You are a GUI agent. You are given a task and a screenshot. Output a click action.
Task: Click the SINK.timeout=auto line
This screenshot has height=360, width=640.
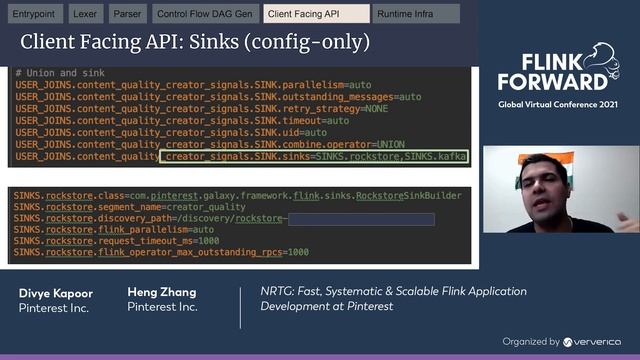[x=182, y=121]
